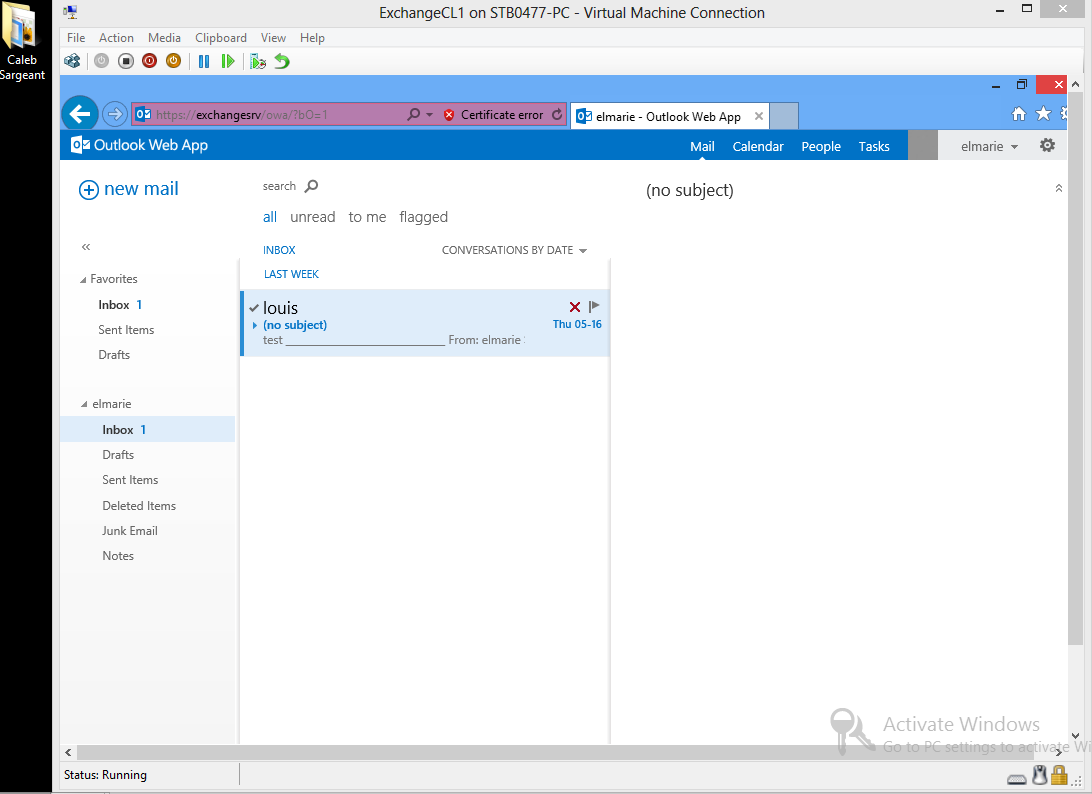Viewport: 1092px width, 794px height.
Task: Select the elmarie - Outlook Web App browser tab
Action: point(667,116)
